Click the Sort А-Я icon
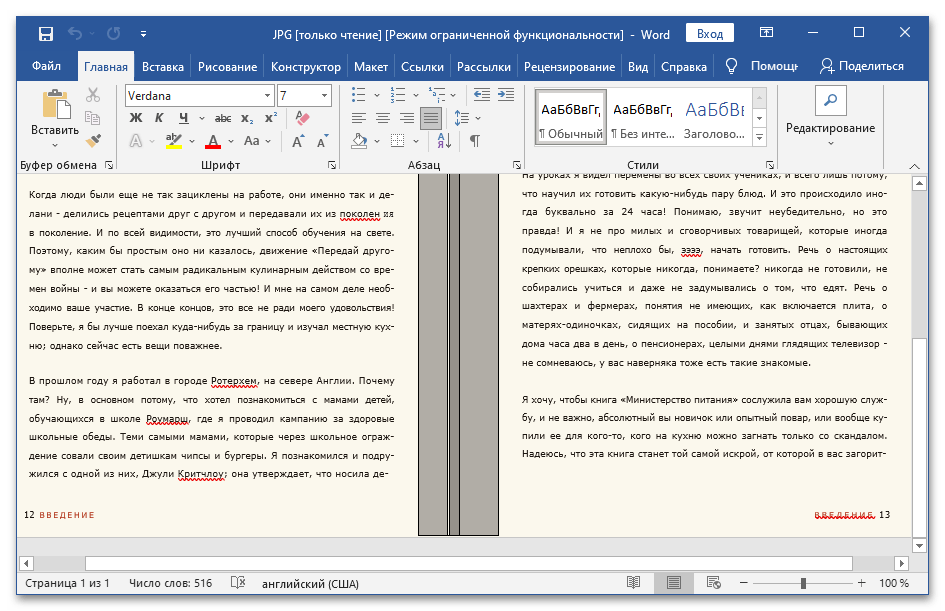This screenshot has height=611, width=945. 444,141
